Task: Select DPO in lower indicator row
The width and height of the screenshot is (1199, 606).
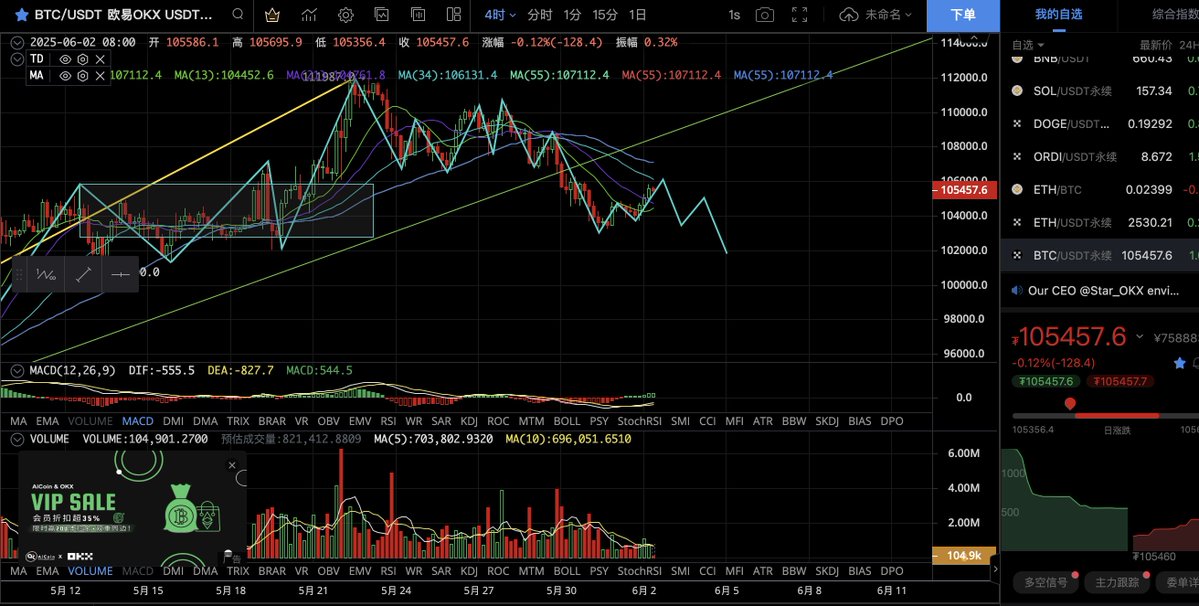Action: point(892,571)
